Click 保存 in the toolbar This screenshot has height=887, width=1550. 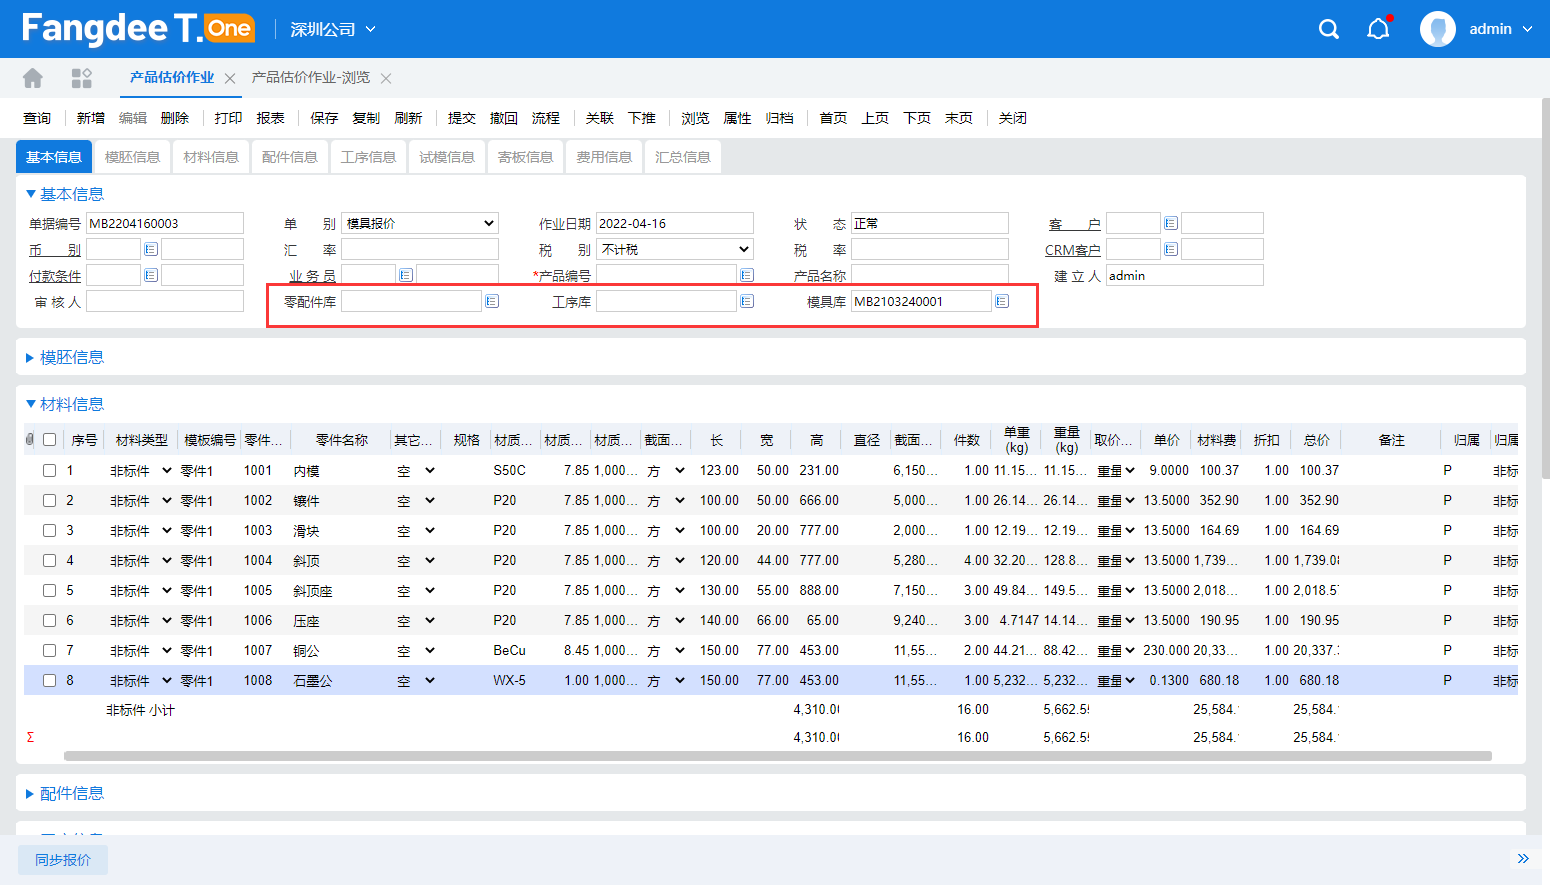pyautogui.click(x=324, y=118)
